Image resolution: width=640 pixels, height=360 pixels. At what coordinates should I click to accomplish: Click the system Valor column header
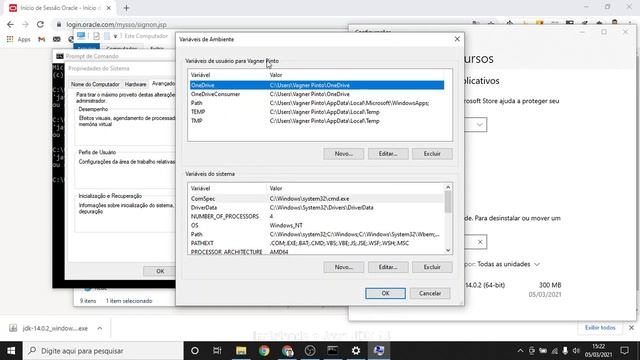click(x=355, y=188)
